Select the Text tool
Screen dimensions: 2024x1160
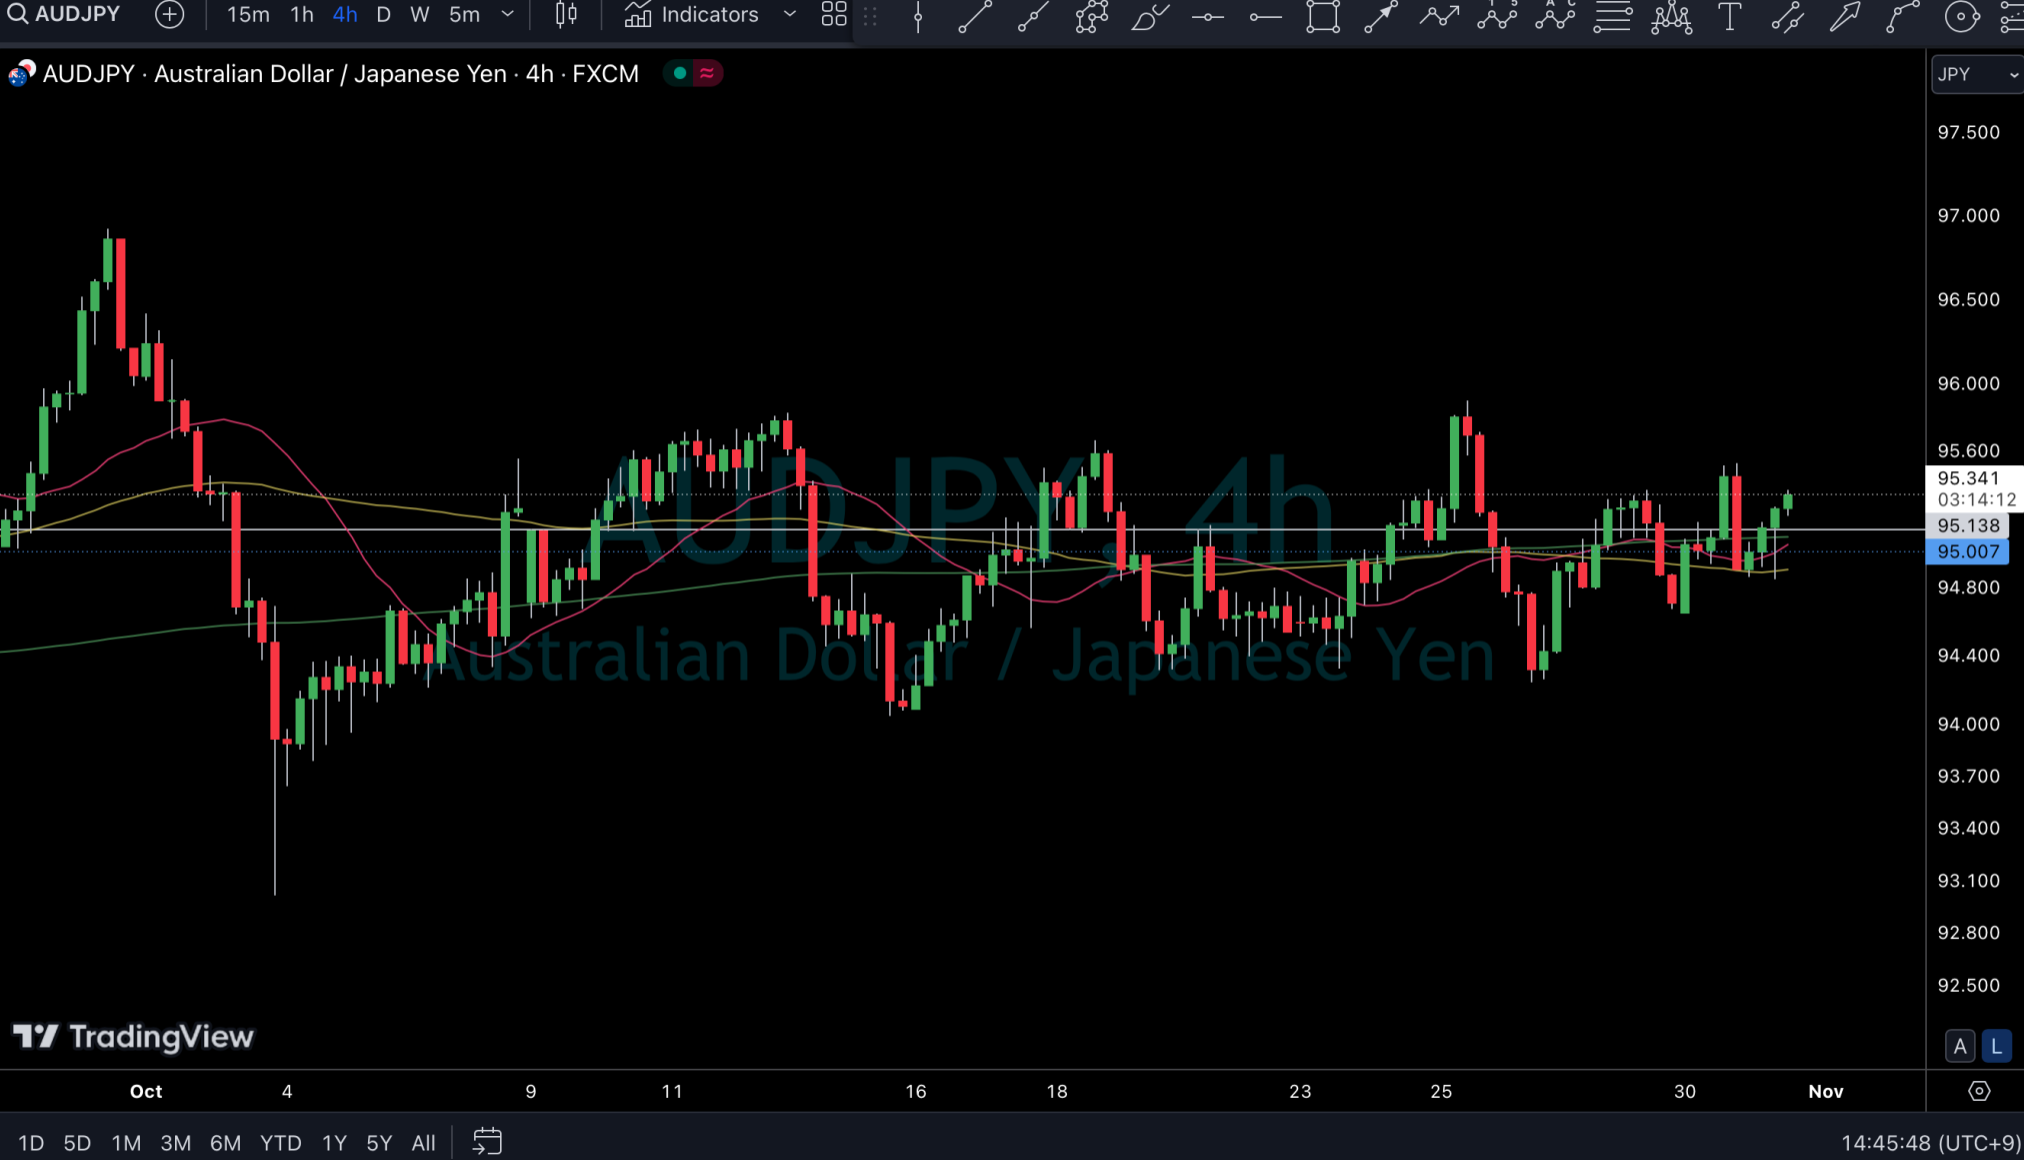pos(1729,16)
